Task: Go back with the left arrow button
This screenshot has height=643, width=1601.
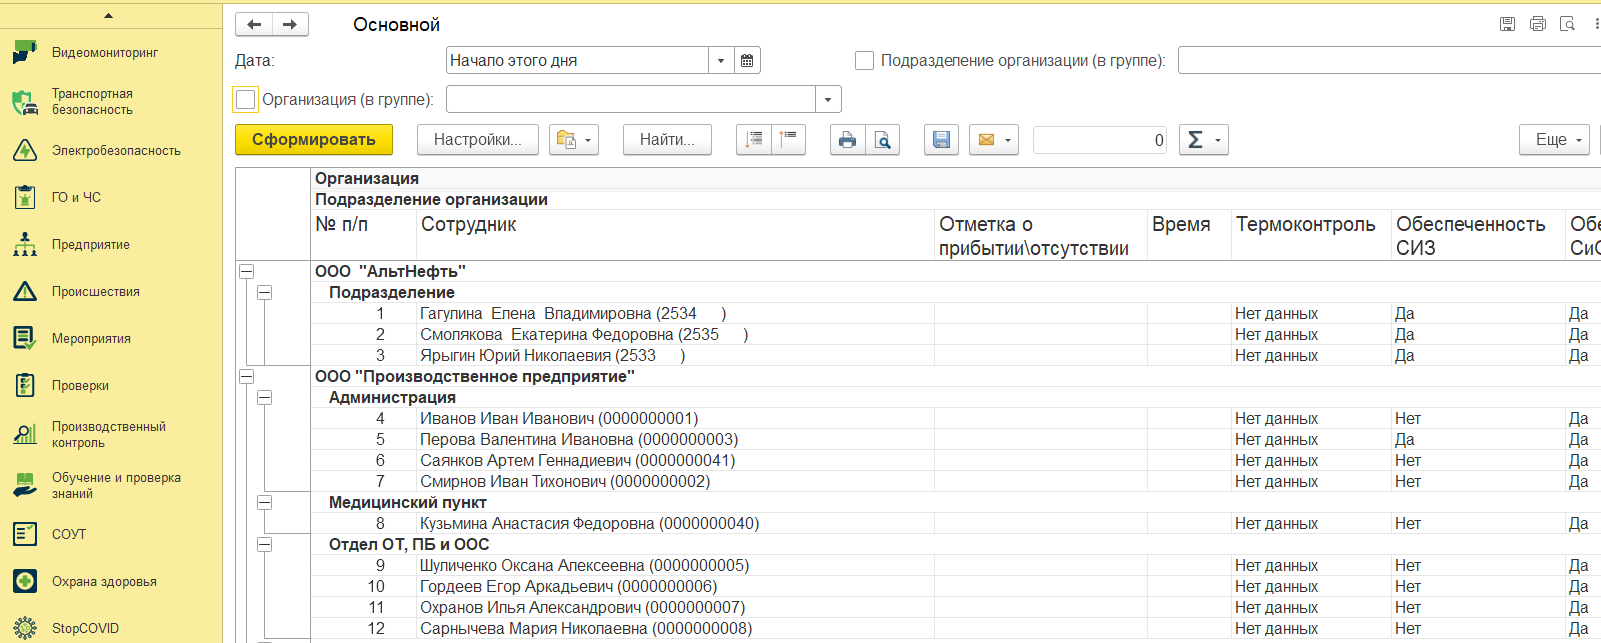Action: point(254,25)
